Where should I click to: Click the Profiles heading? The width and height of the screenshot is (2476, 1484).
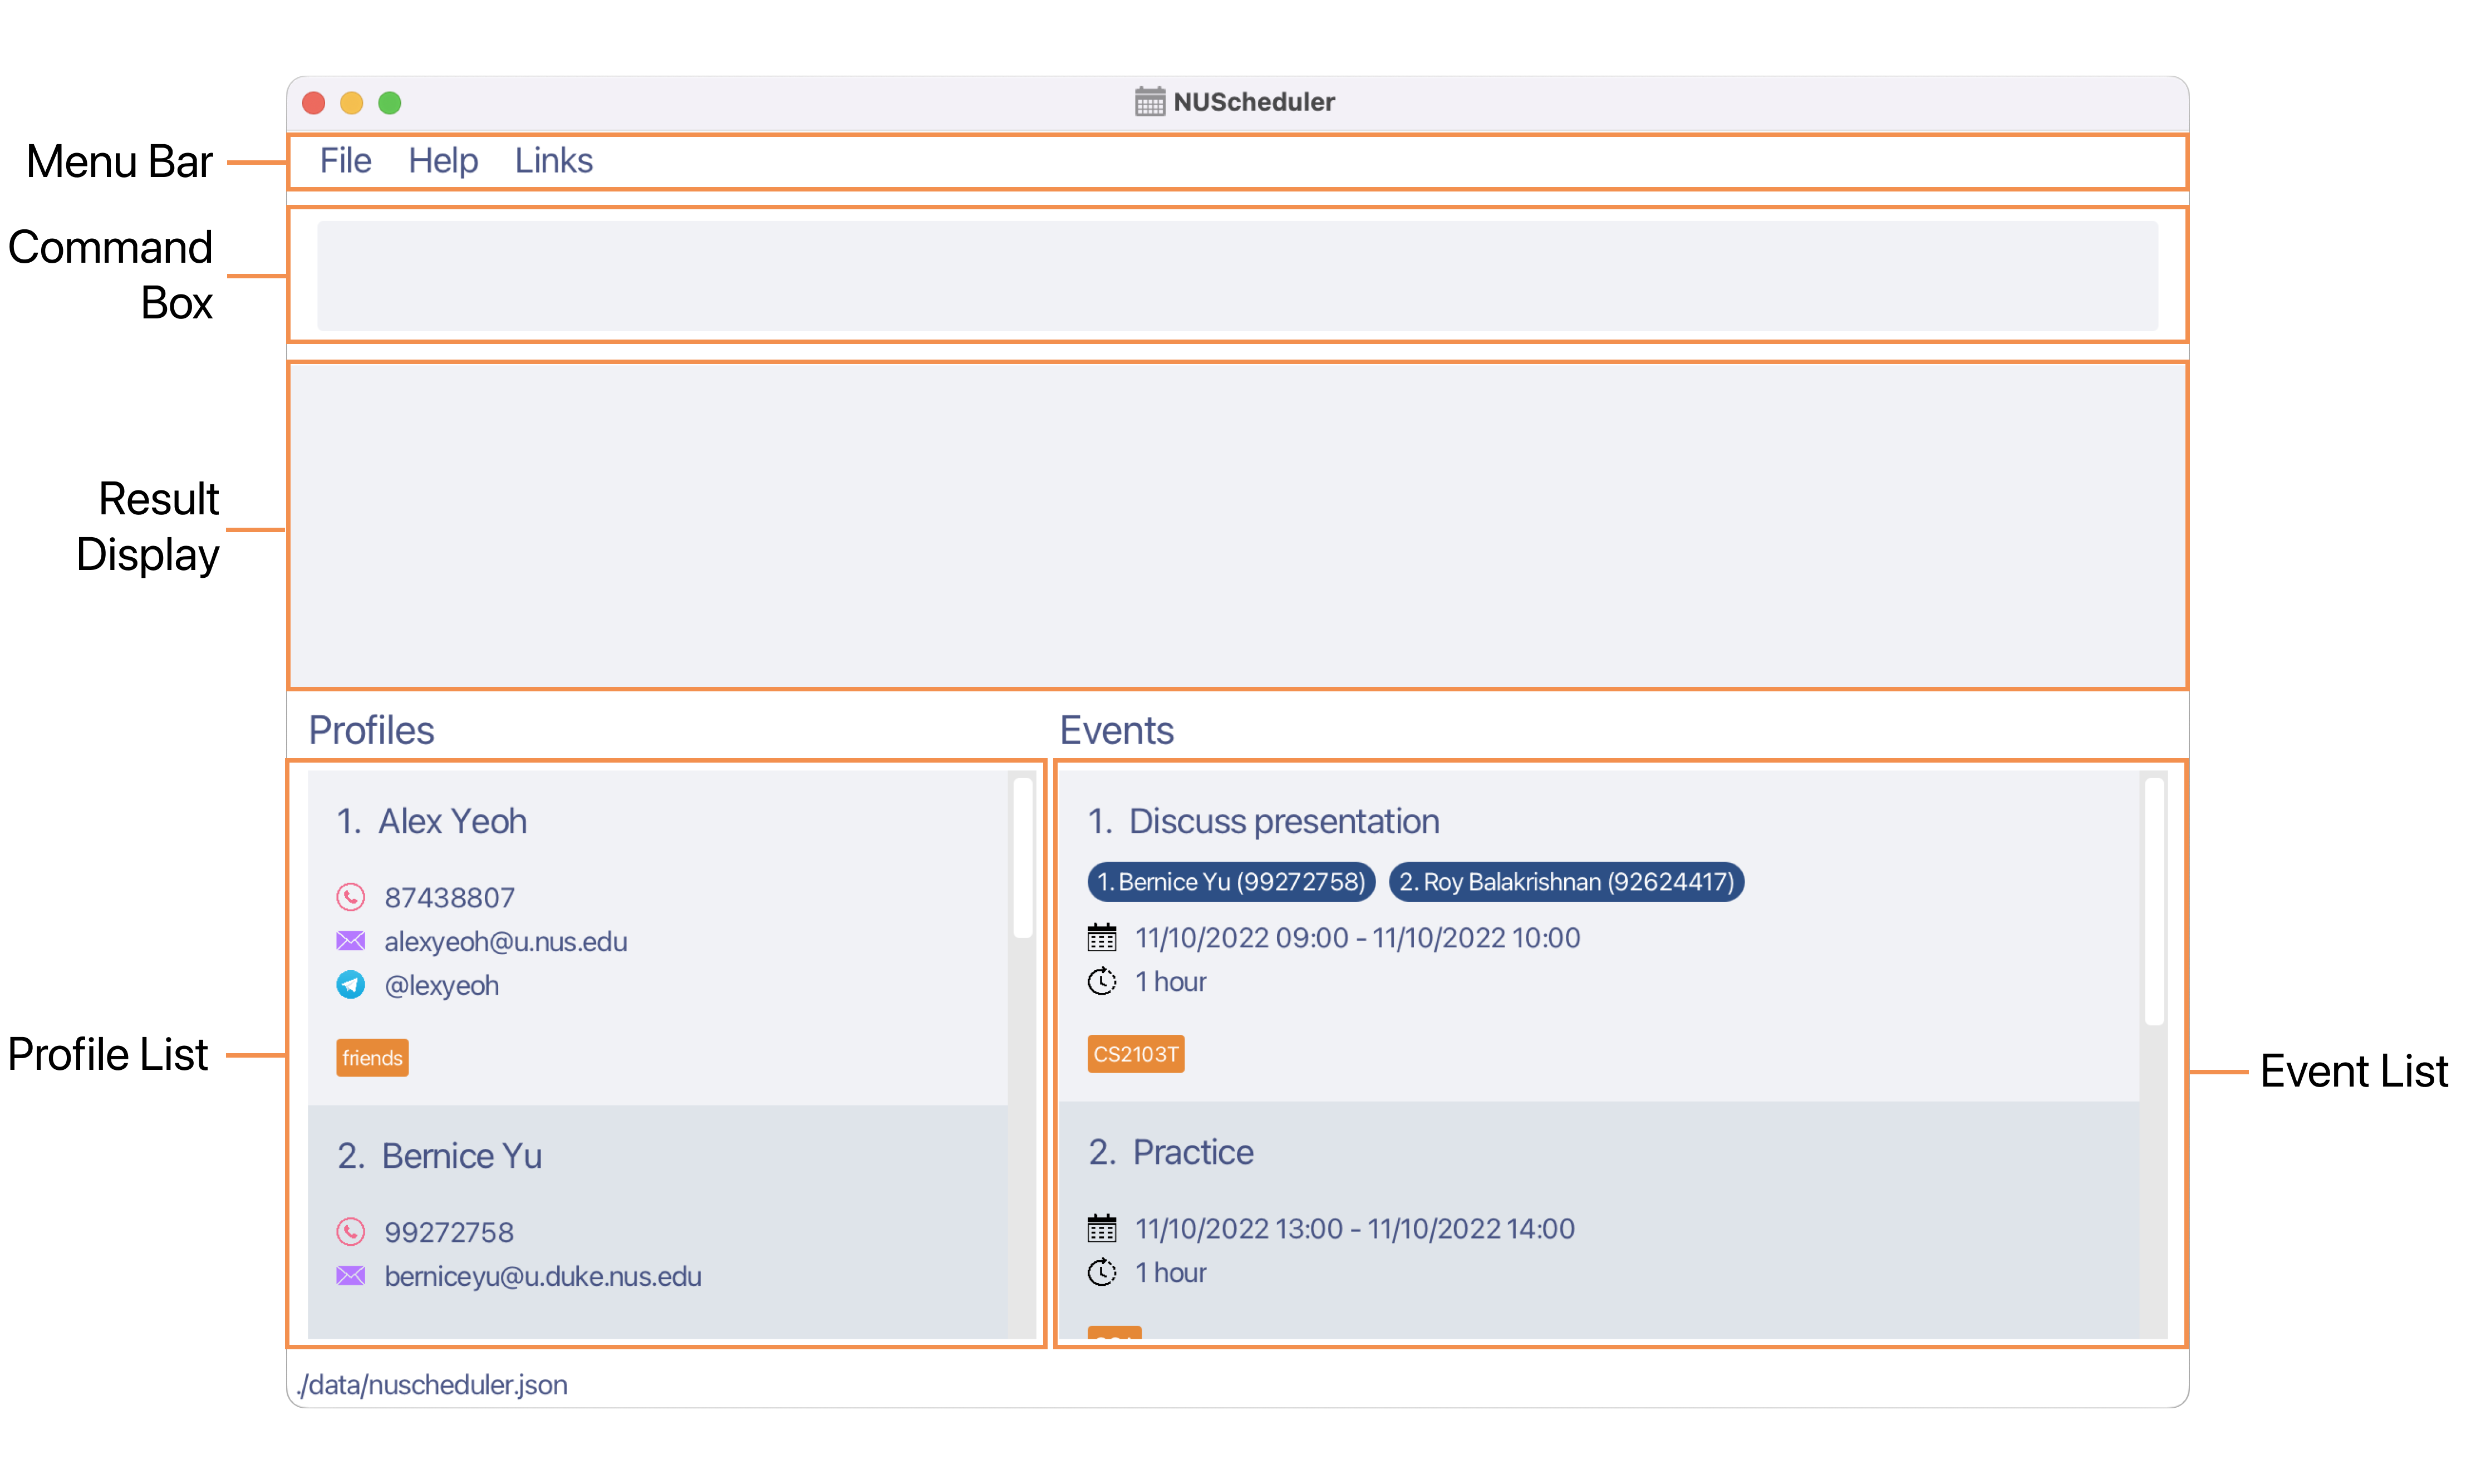click(x=371, y=730)
